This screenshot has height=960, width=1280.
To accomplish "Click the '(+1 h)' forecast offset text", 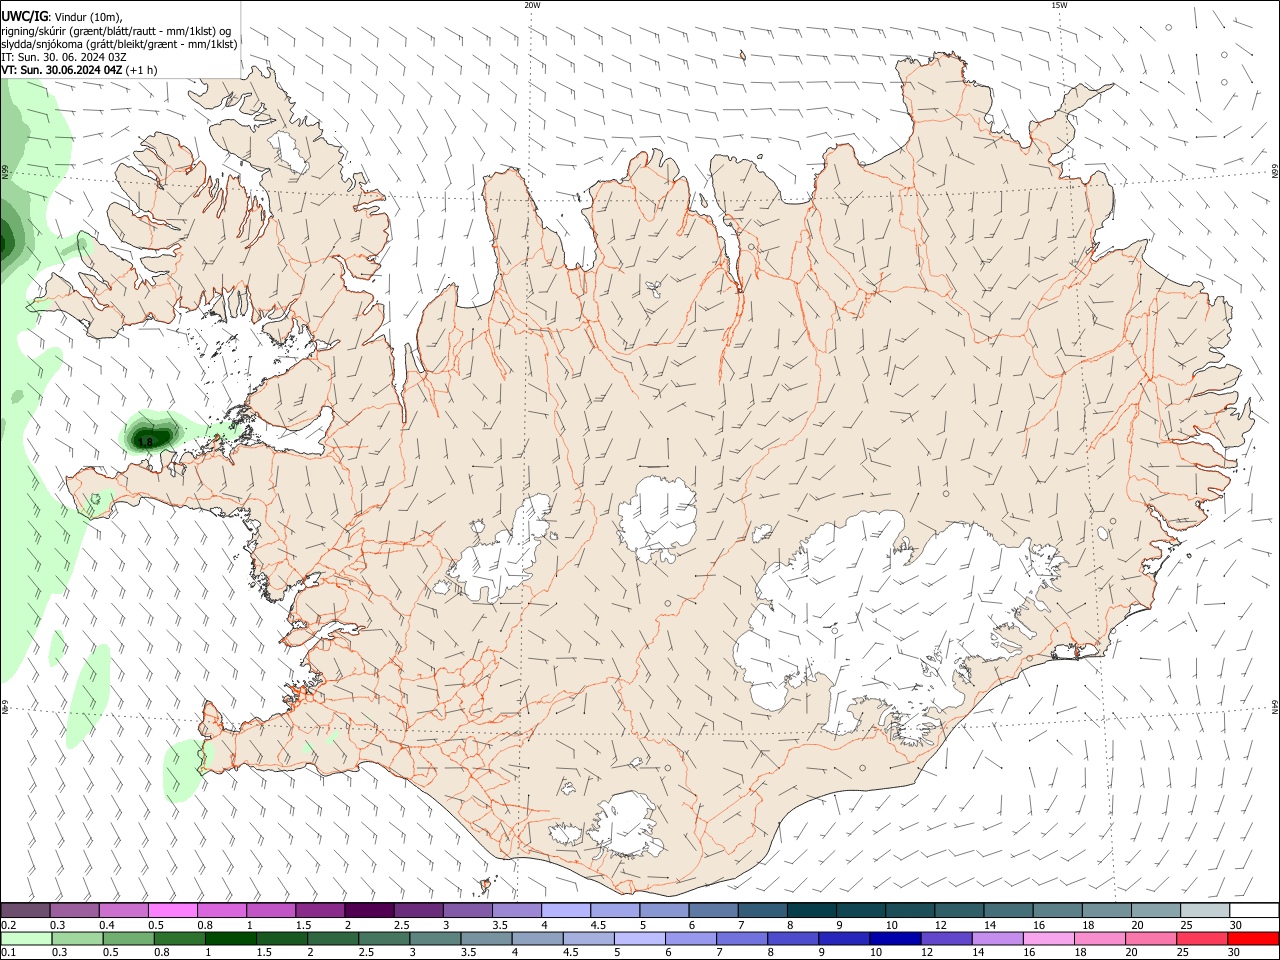I will (x=141, y=70).
